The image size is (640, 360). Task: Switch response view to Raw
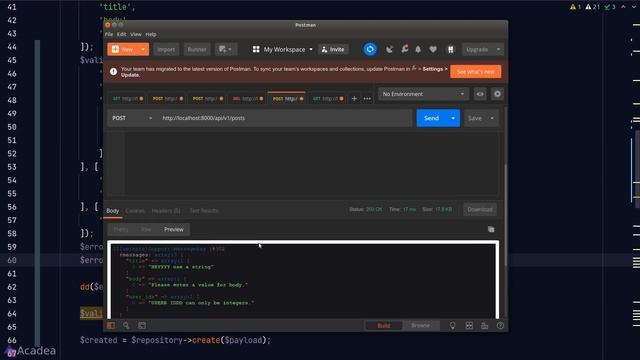point(146,229)
